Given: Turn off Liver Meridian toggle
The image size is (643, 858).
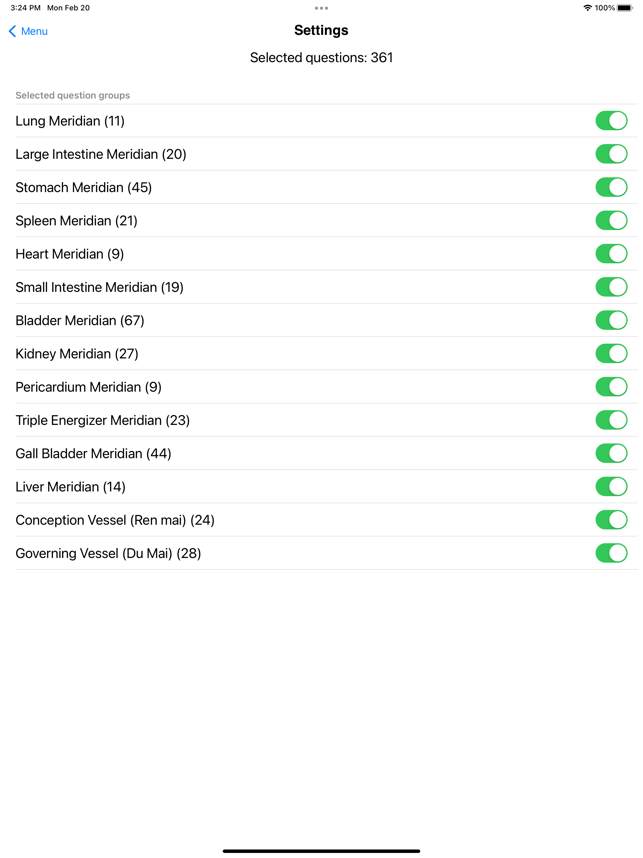Looking at the screenshot, I should click(x=611, y=486).
